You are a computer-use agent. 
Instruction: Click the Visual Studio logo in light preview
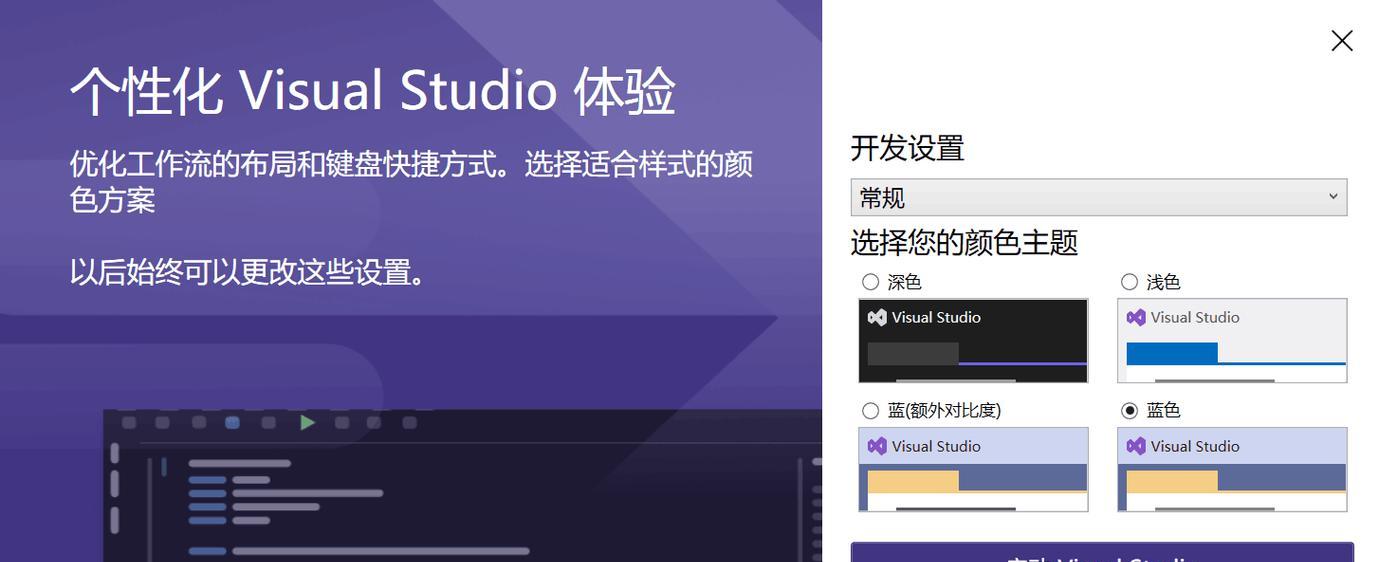pyautogui.click(x=1136, y=317)
